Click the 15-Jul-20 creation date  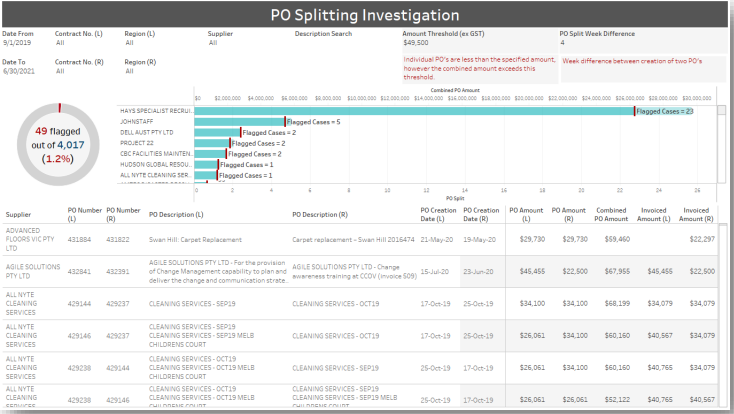coord(434,271)
